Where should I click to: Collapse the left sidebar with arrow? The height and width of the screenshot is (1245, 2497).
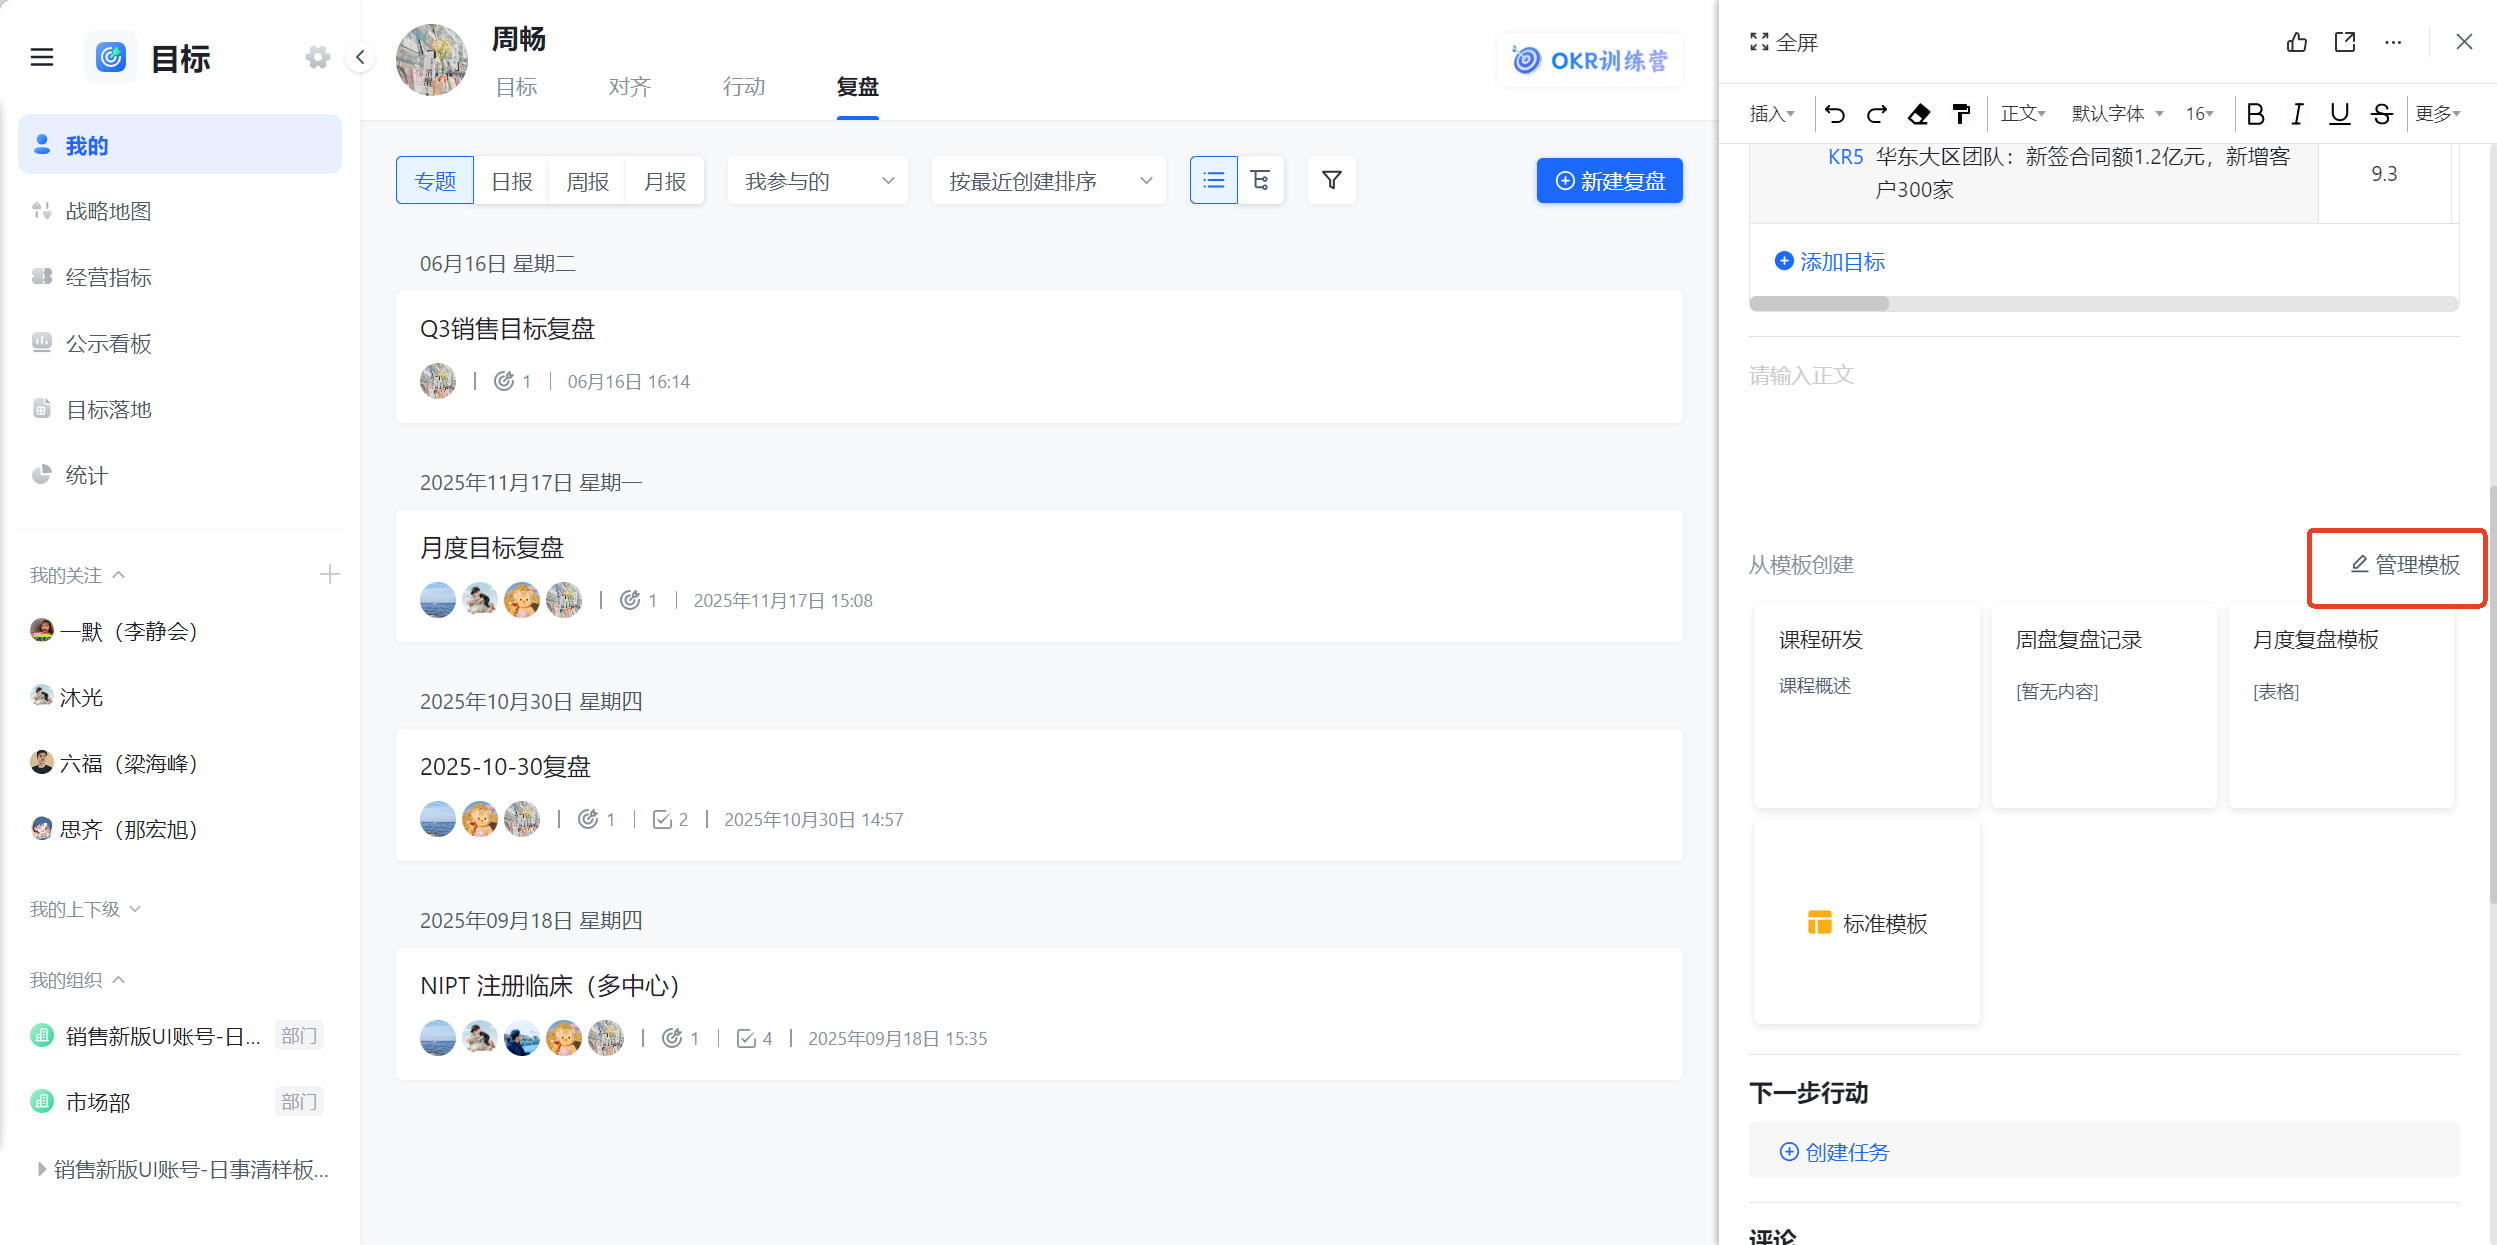point(360,58)
